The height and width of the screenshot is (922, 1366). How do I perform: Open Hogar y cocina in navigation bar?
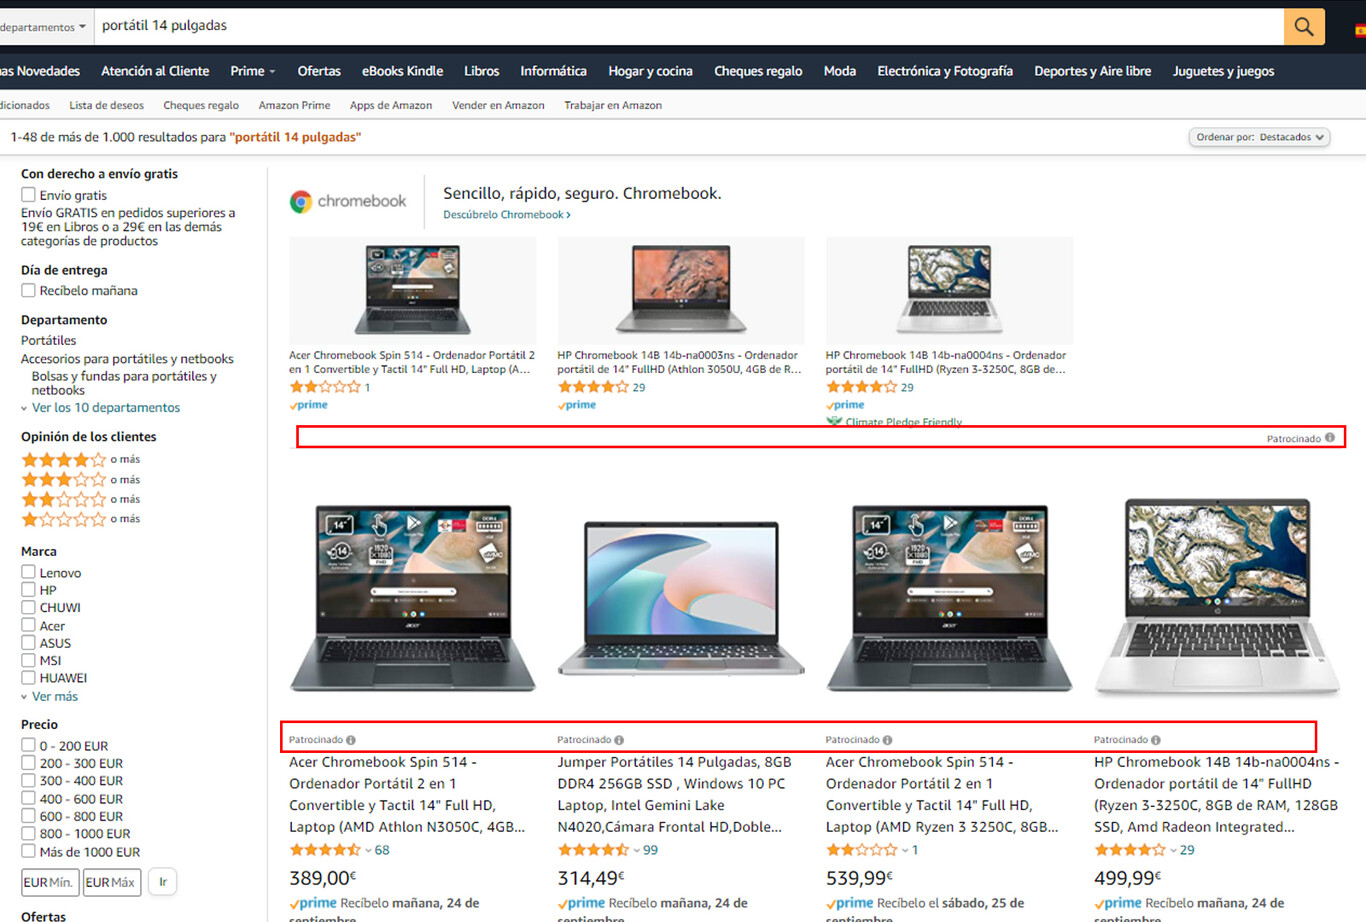pos(650,71)
